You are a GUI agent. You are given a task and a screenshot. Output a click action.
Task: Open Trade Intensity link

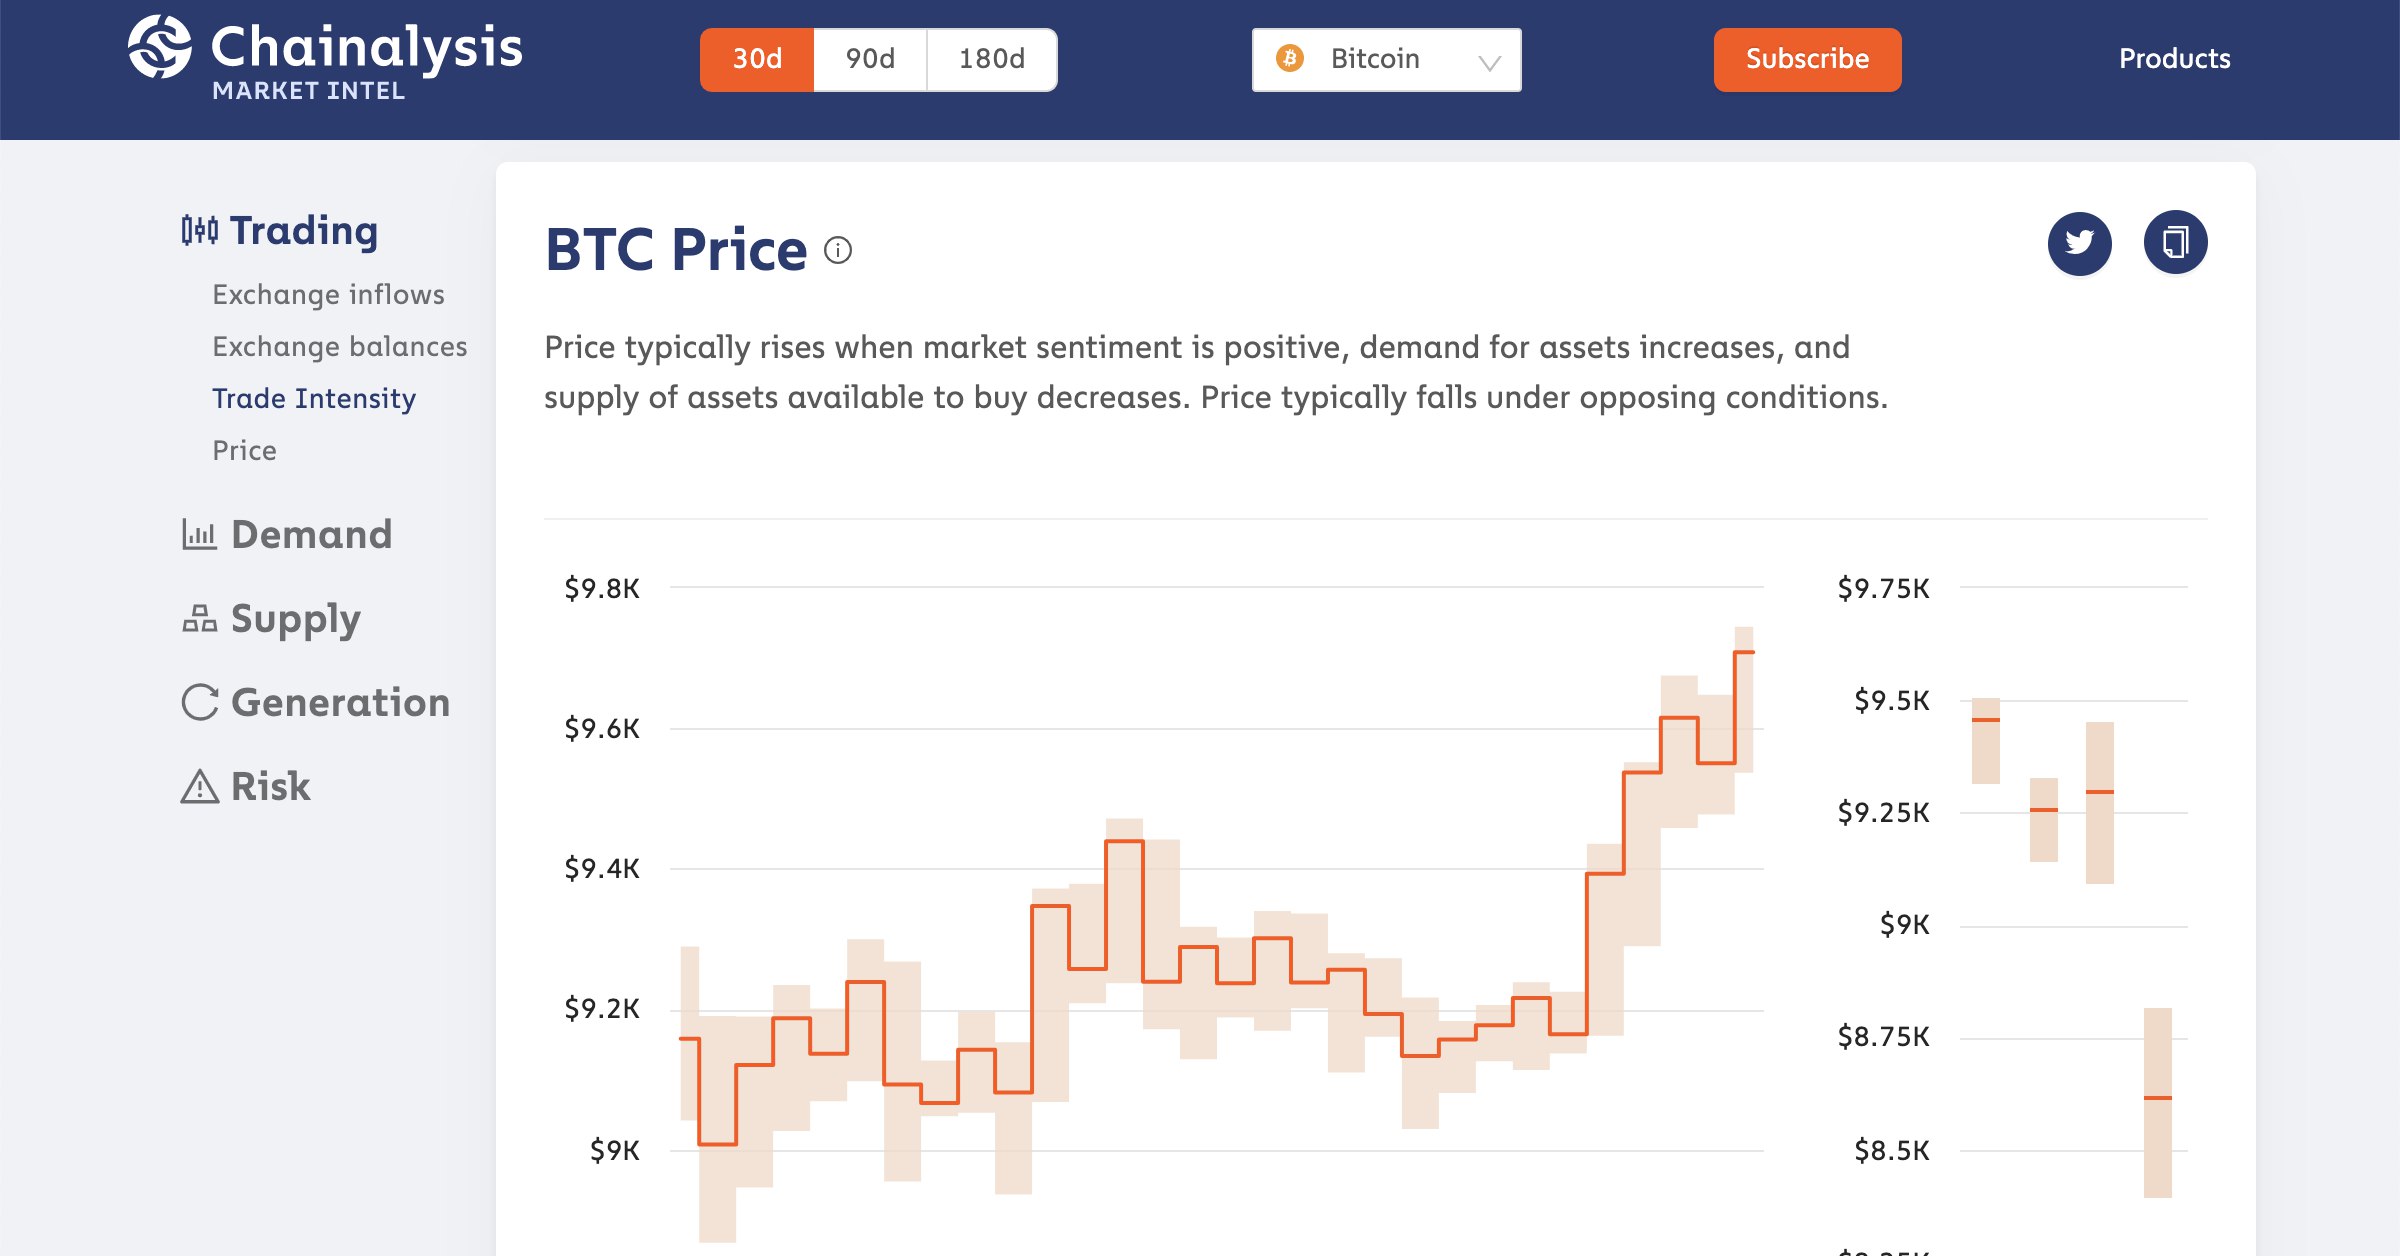pyautogui.click(x=313, y=398)
